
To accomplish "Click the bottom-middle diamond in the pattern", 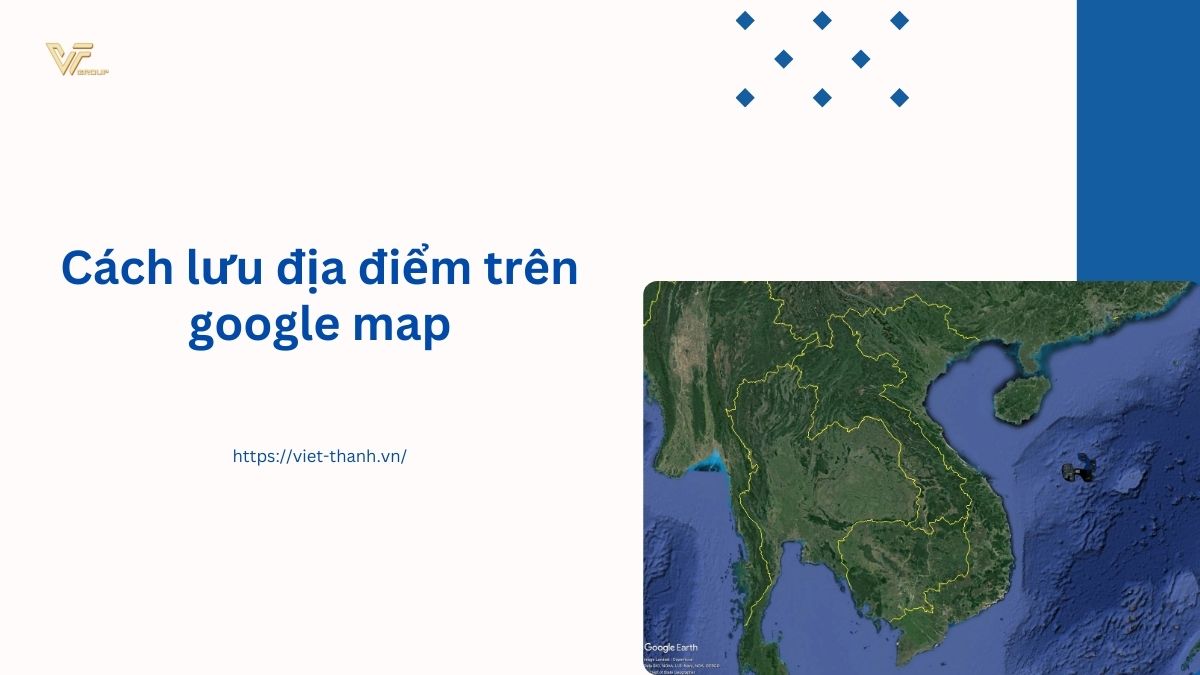I will (822, 97).
